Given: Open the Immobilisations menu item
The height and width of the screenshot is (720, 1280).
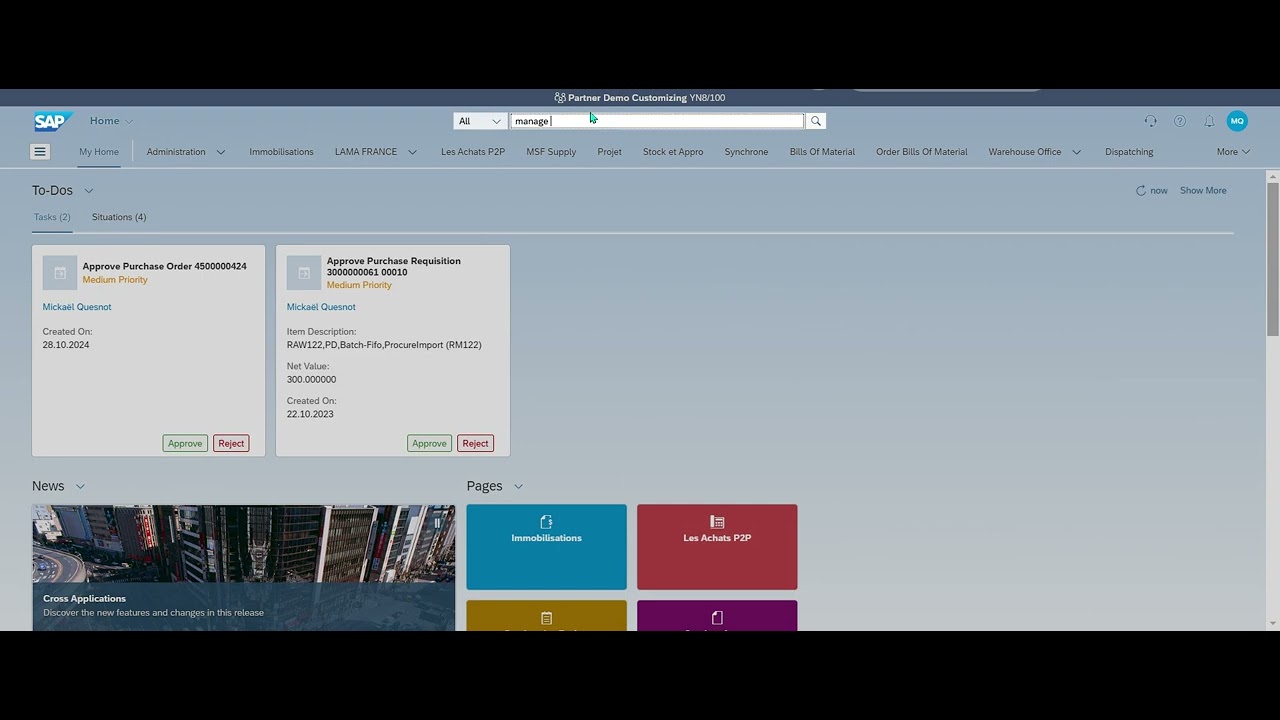Looking at the screenshot, I should click(x=281, y=152).
